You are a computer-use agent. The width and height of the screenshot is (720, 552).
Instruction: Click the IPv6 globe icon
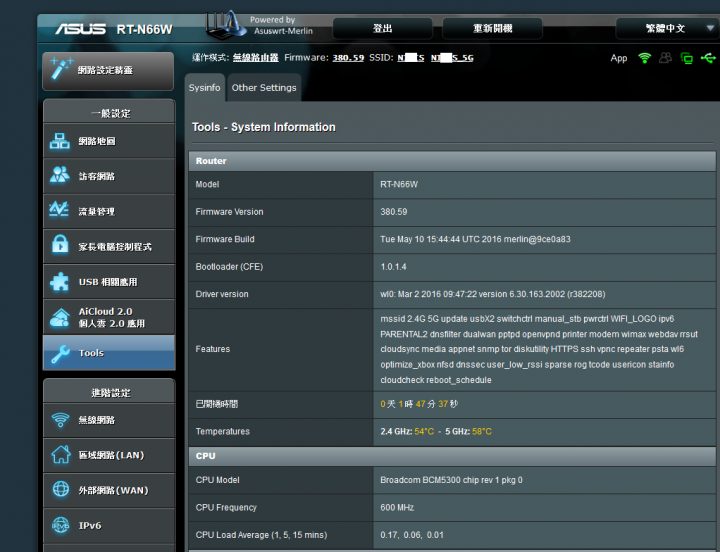60,525
